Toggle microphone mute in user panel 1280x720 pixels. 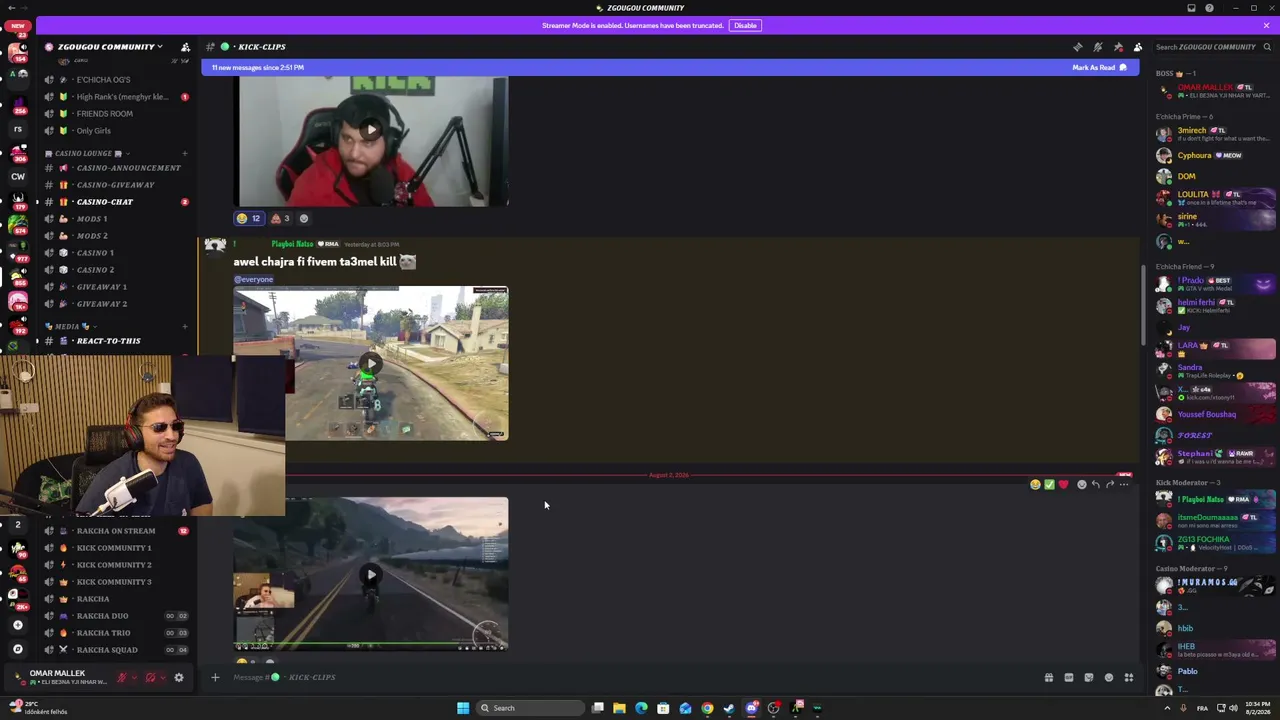[122, 678]
